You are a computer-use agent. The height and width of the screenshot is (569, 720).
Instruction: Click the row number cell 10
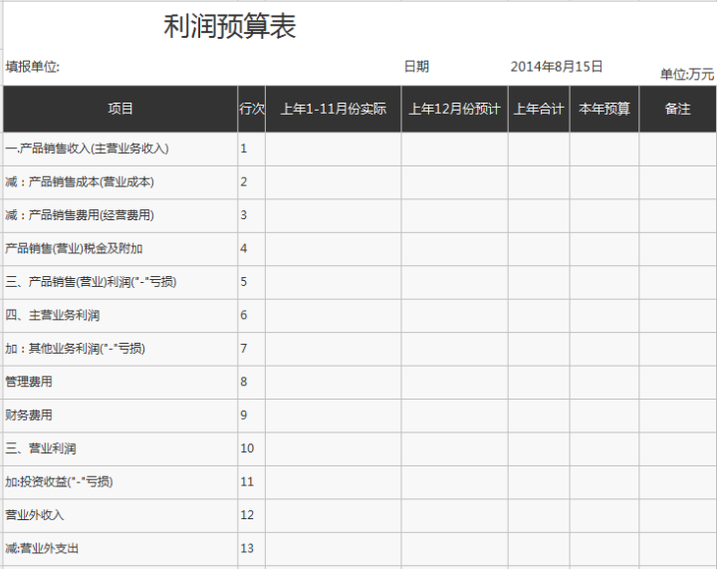[252, 449]
